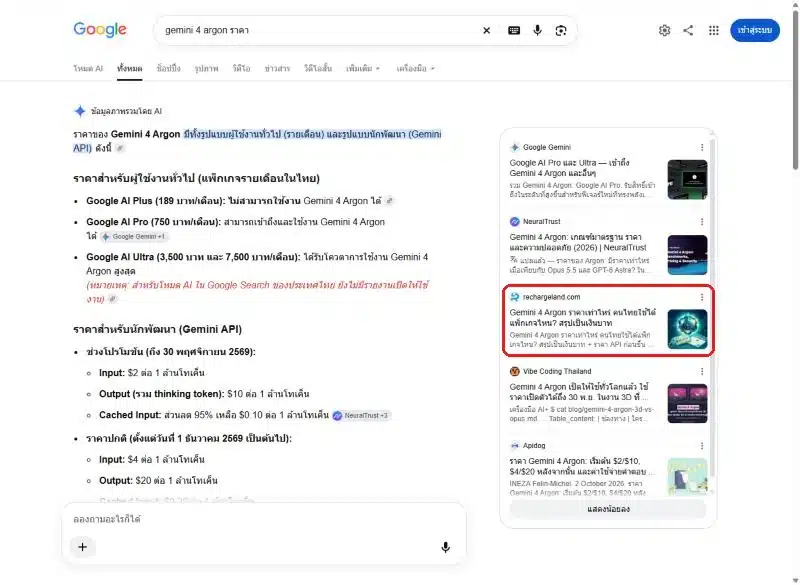Click link icon after the red note
The height and width of the screenshot is (585, 800).
(112, 299)
